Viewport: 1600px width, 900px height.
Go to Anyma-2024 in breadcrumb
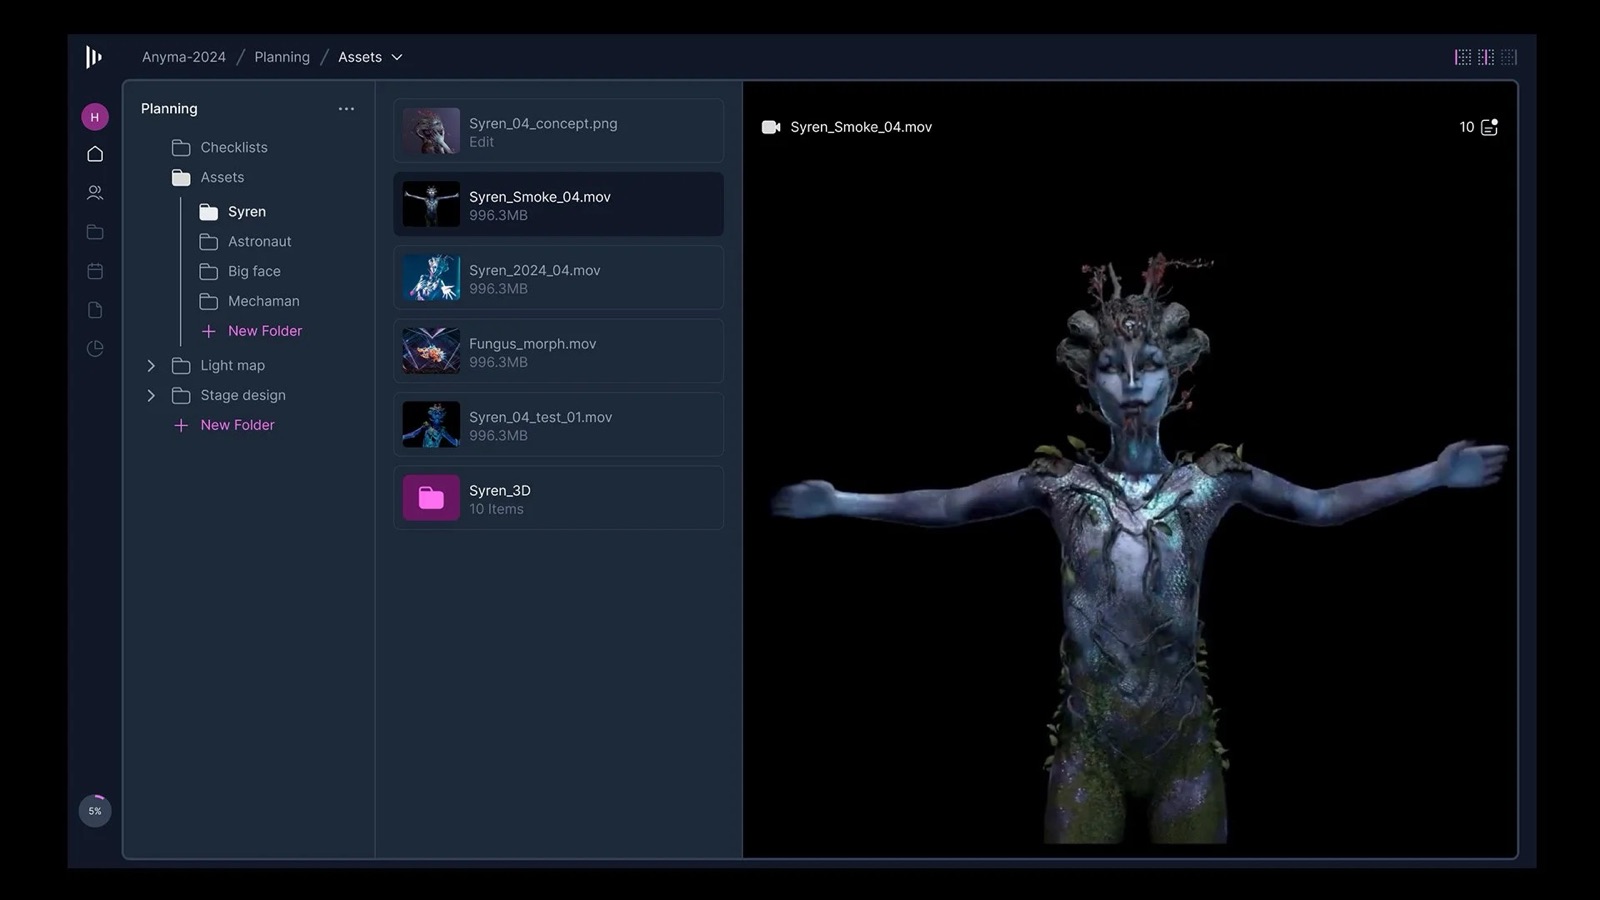point(184,57)
